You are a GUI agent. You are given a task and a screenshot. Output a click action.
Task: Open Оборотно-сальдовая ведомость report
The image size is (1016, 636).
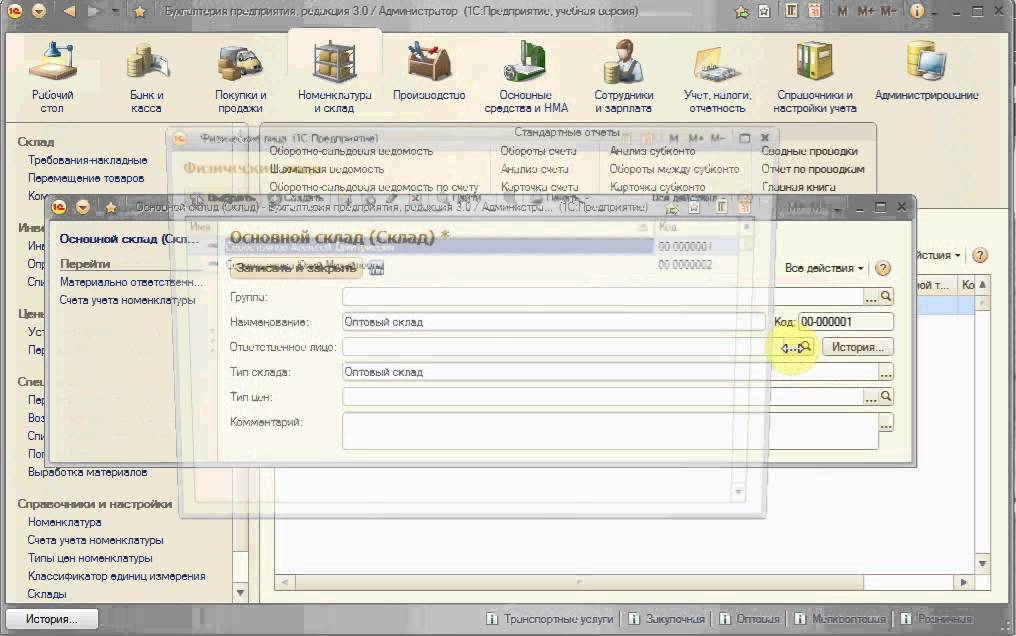351,151
